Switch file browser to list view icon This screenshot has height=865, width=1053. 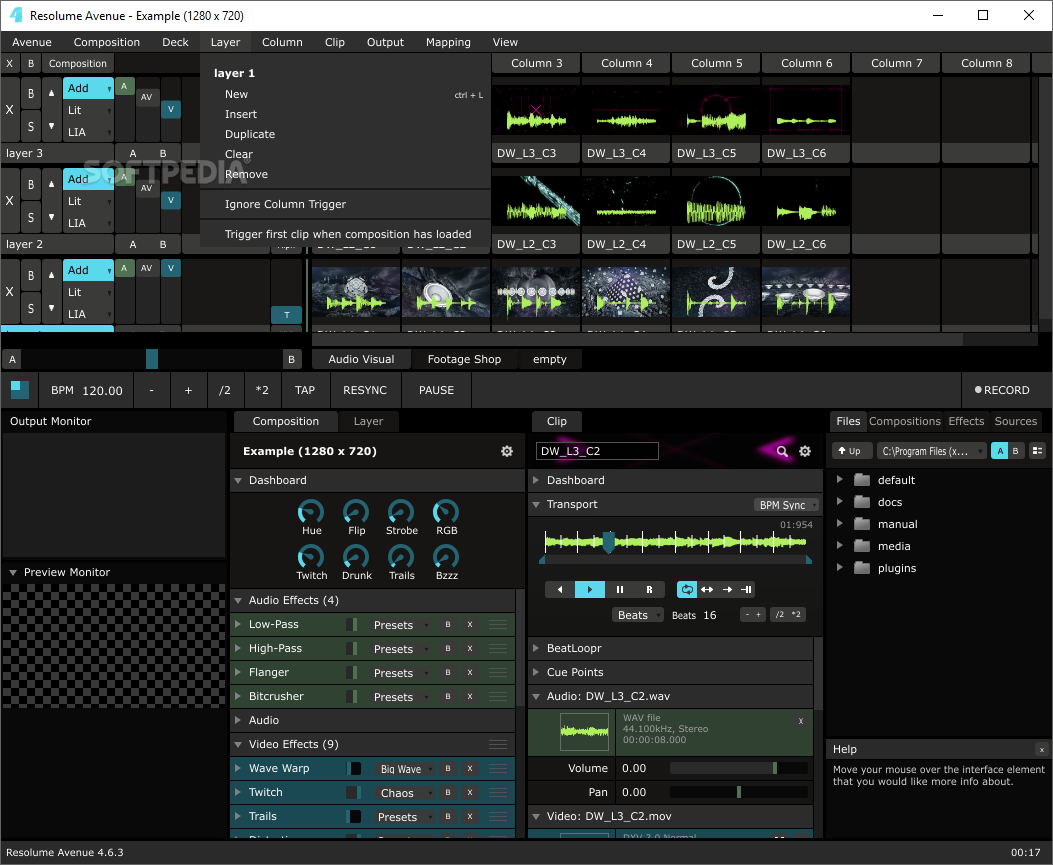(x=1038, y=451)
